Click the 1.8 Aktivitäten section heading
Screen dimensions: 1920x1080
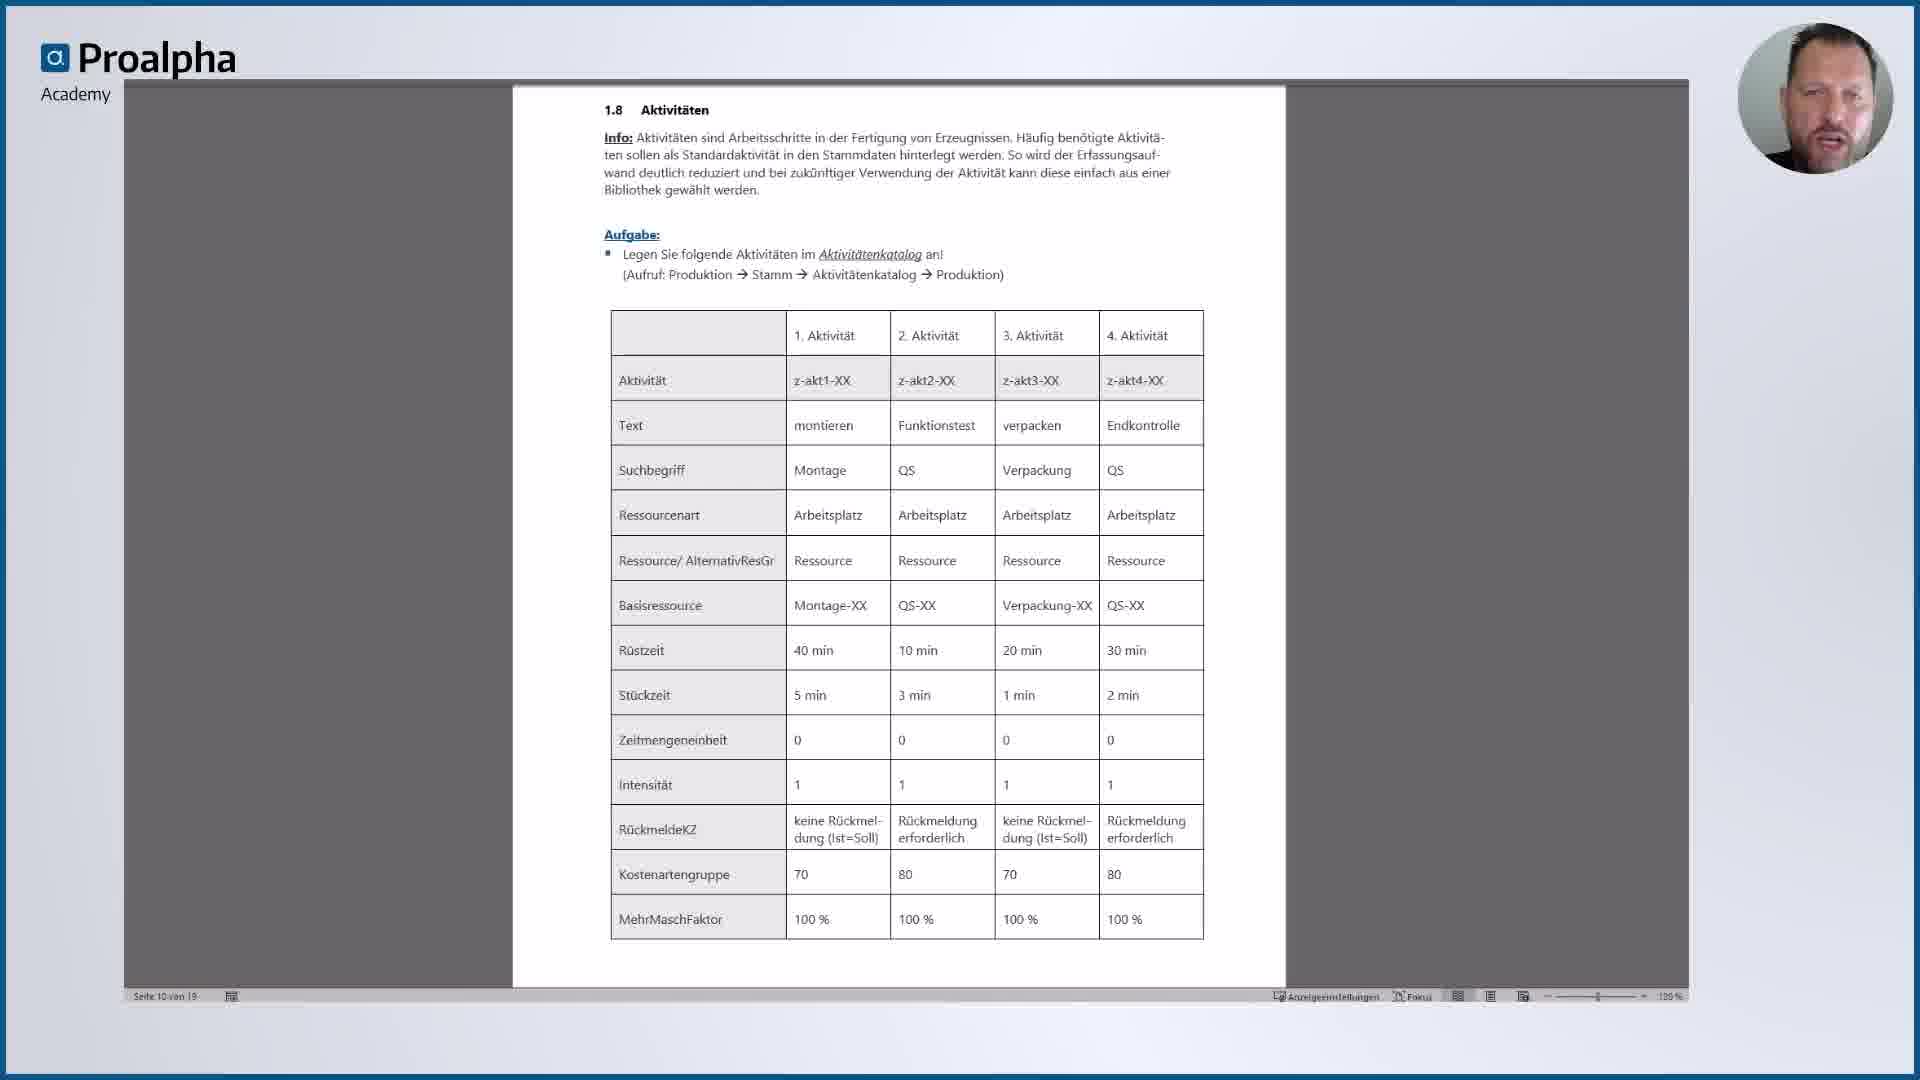(656, 110)
